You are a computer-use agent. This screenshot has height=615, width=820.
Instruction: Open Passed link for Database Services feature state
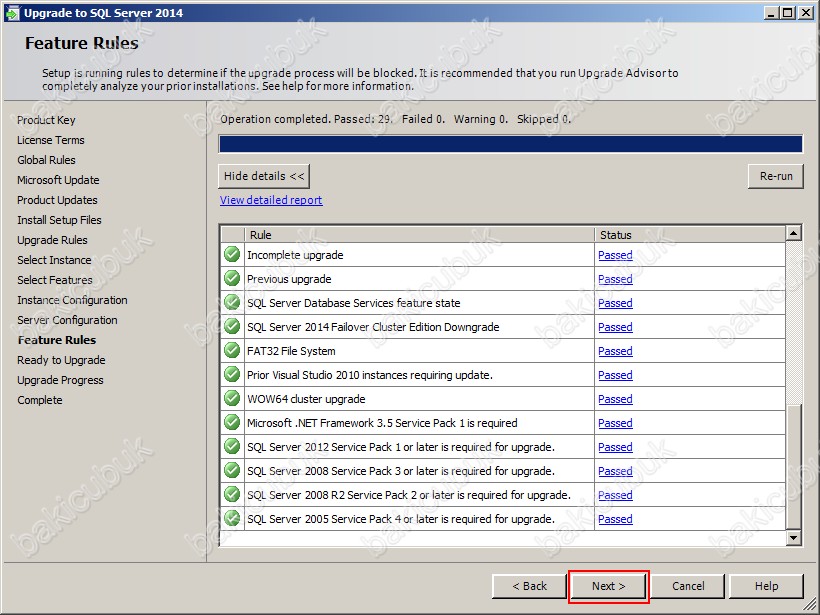[615, 303]
